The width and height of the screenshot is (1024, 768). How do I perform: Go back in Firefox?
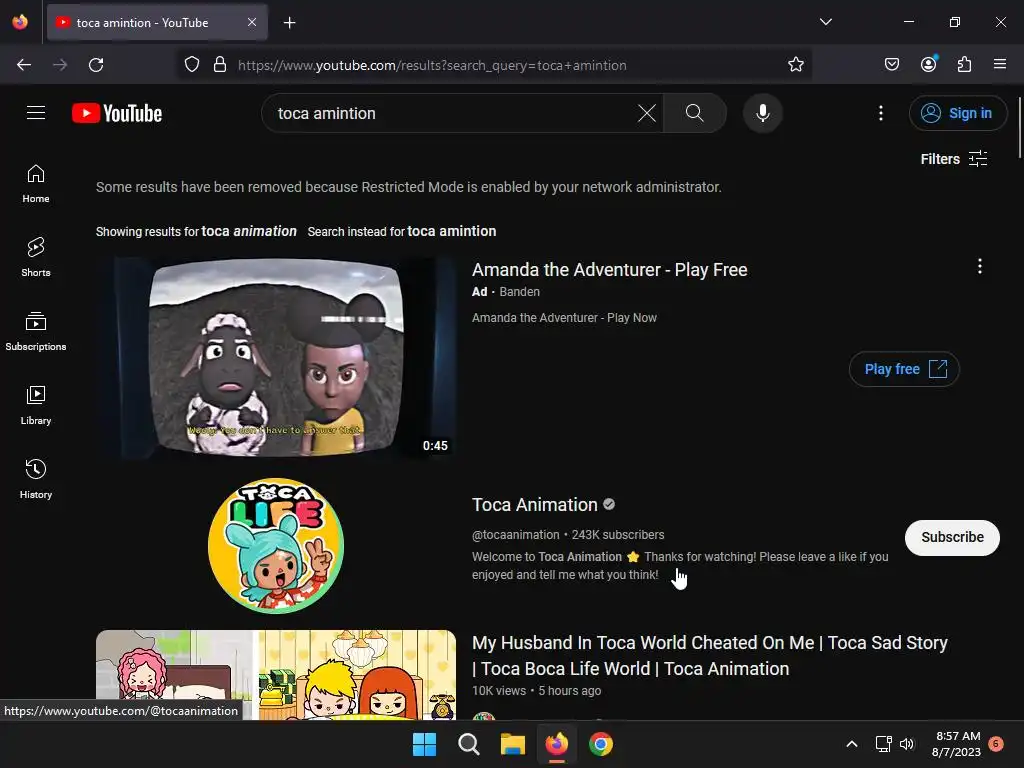[x=24, y=65]
